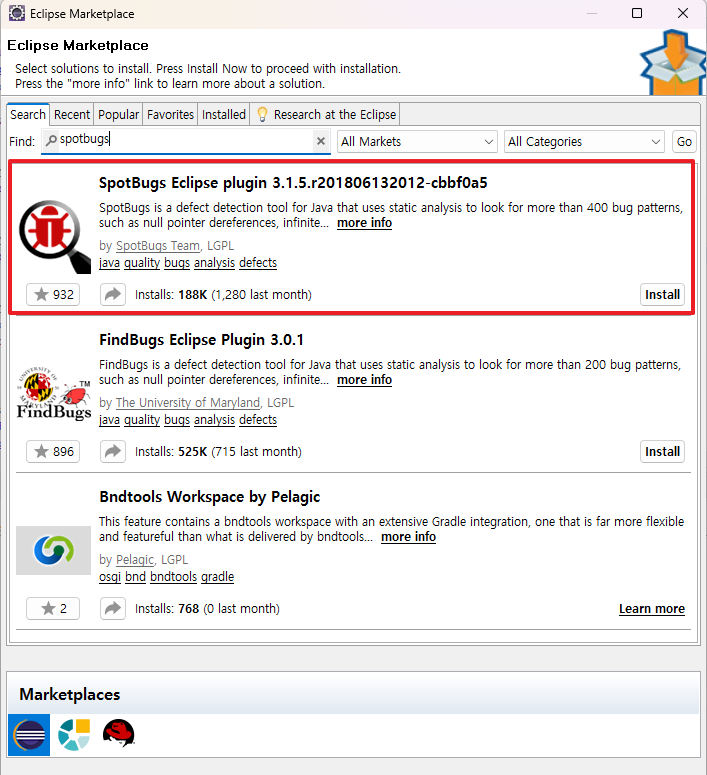Click the SpotBugs Eclipse plugin title

tap(293, 183)
